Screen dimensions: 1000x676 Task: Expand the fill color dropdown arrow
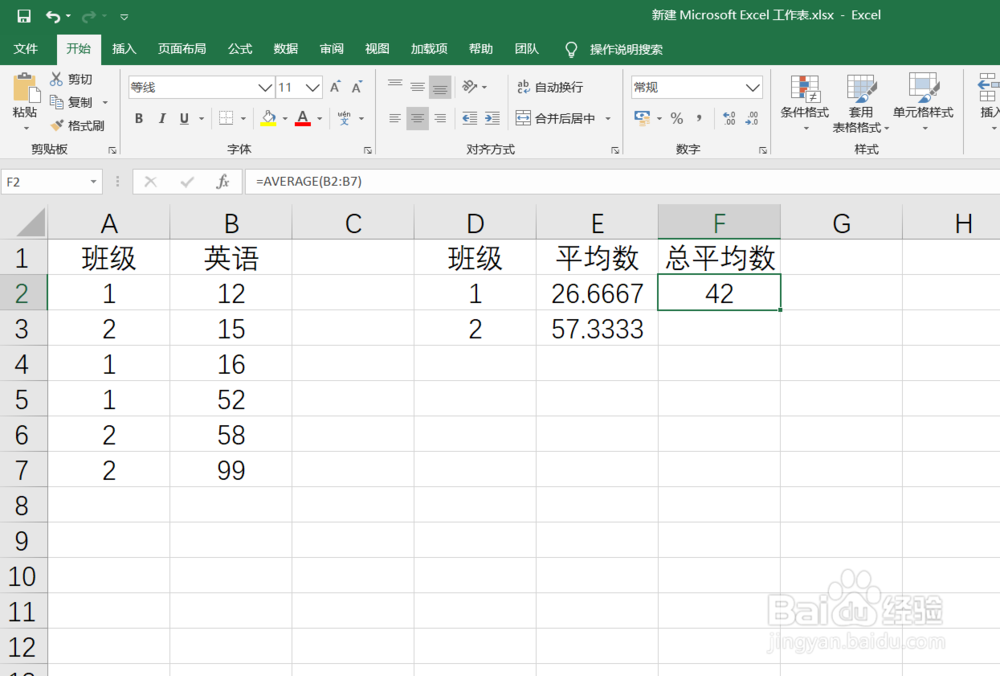coord(284,118)
